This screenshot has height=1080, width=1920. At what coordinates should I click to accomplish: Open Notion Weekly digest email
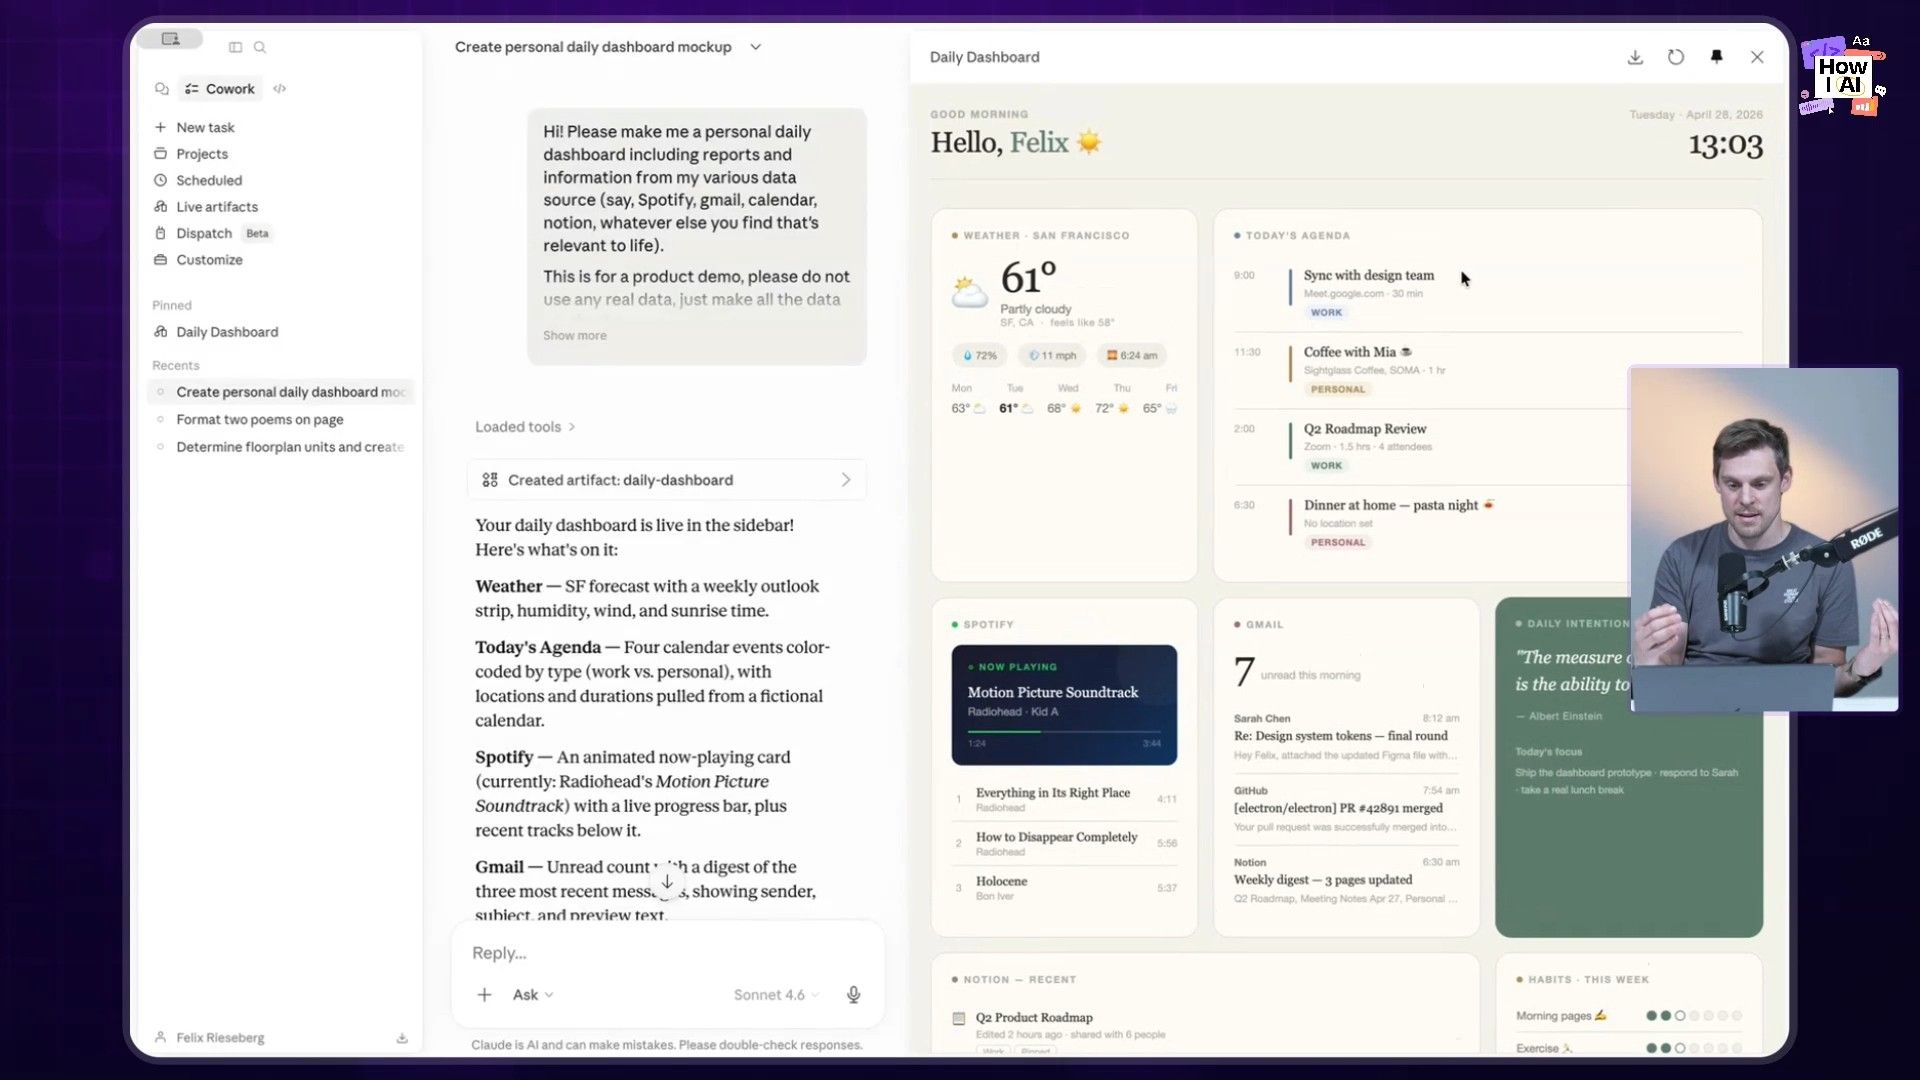click(x=1346, y=880)
